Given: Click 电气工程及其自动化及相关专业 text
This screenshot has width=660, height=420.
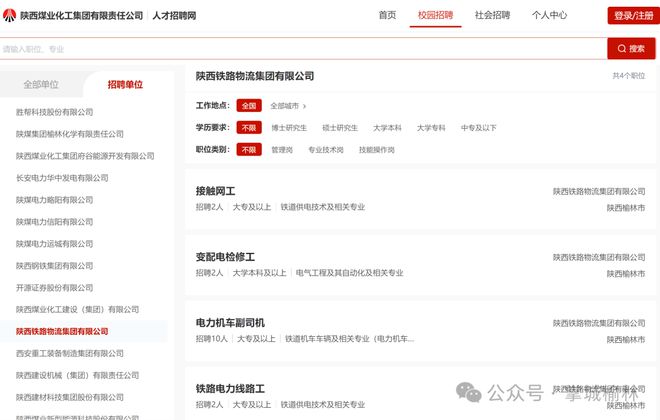Looking at the screenshot, I should (349, 273).
